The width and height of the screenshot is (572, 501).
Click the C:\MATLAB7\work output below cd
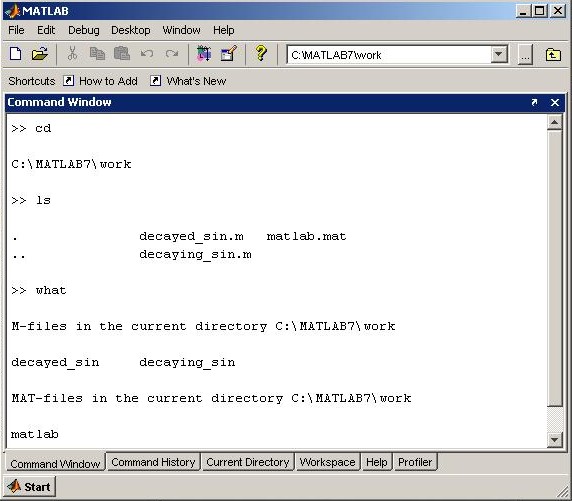(x=71, y=164)
